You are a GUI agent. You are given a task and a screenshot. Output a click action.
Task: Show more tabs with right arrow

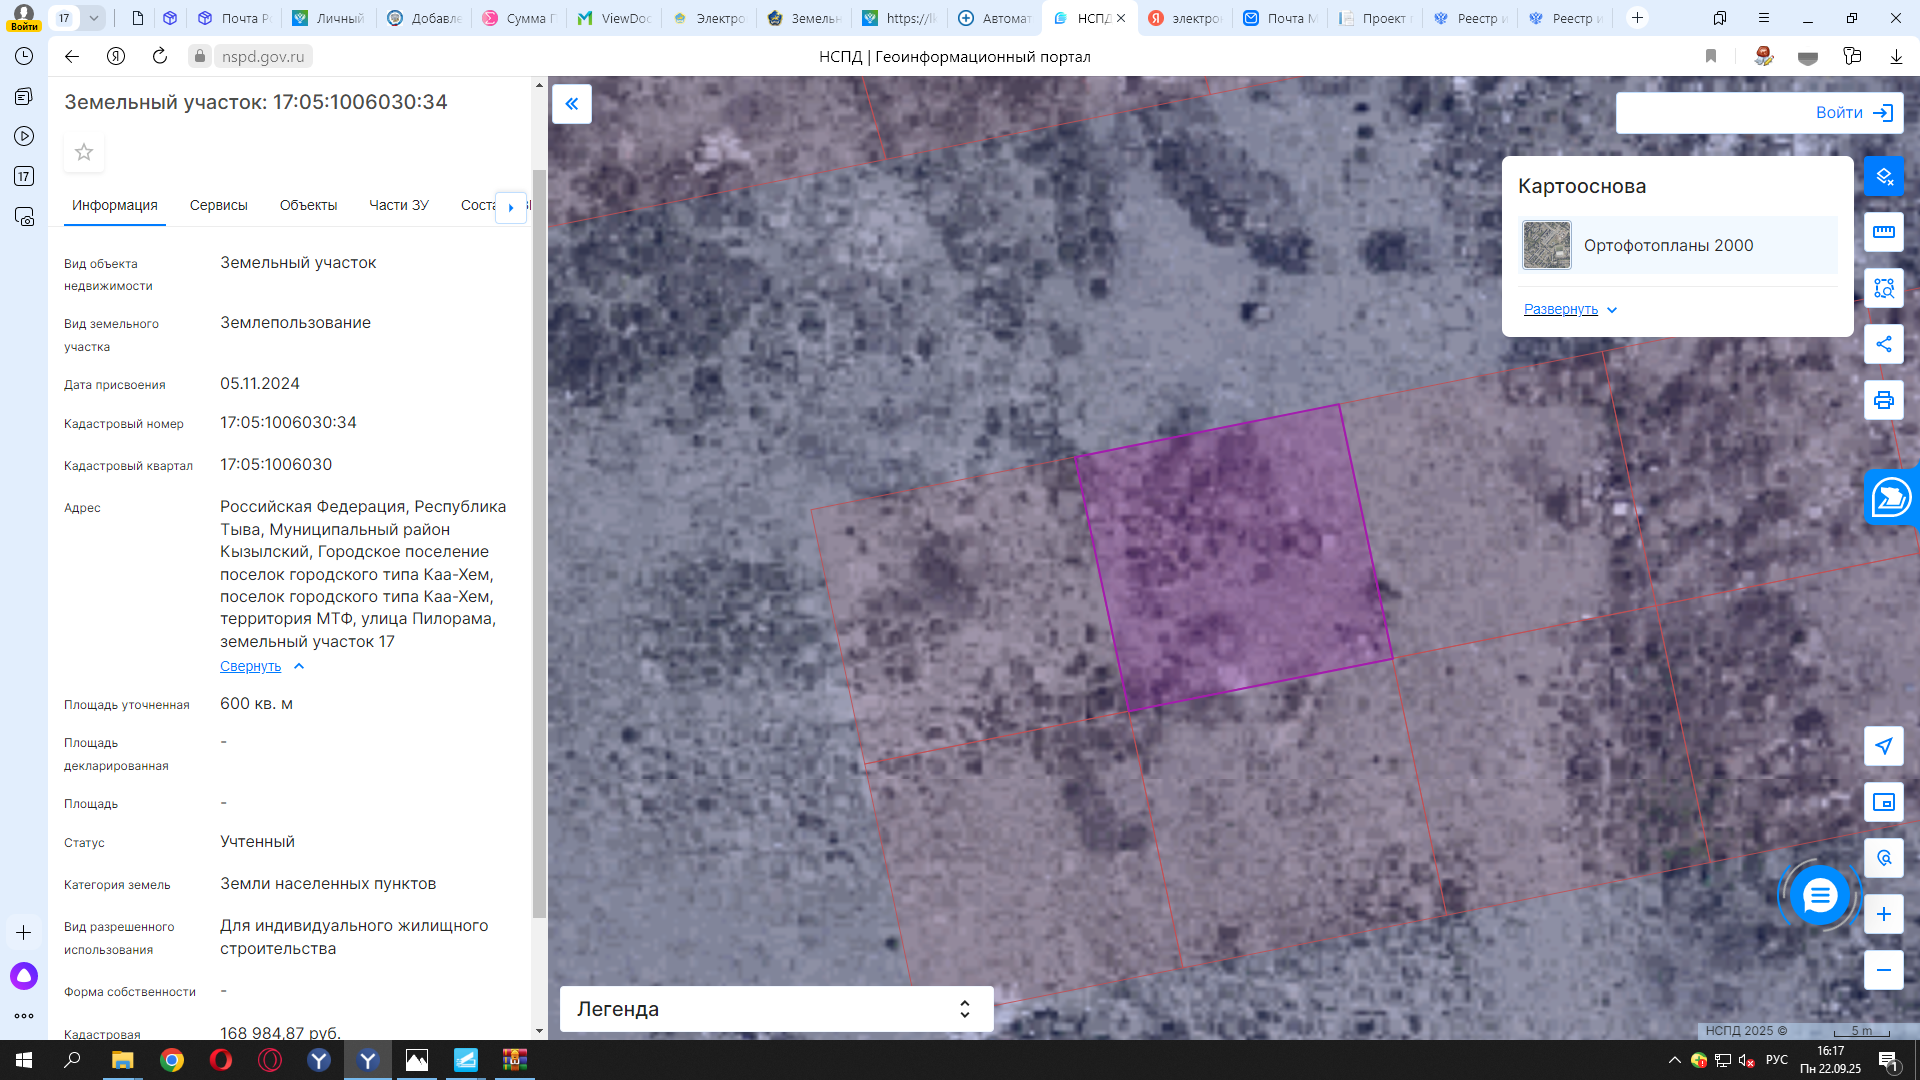511,207
